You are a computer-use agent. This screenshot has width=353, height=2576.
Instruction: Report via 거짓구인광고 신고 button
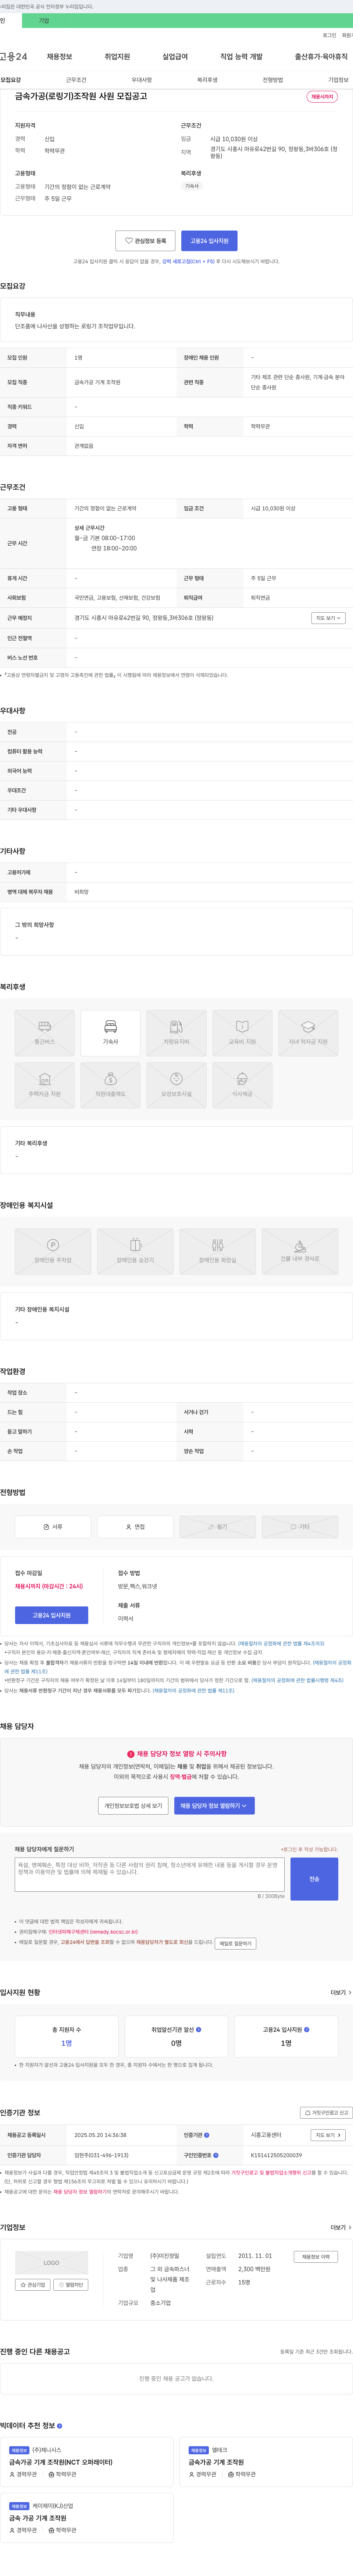(x=326, y=2113)
